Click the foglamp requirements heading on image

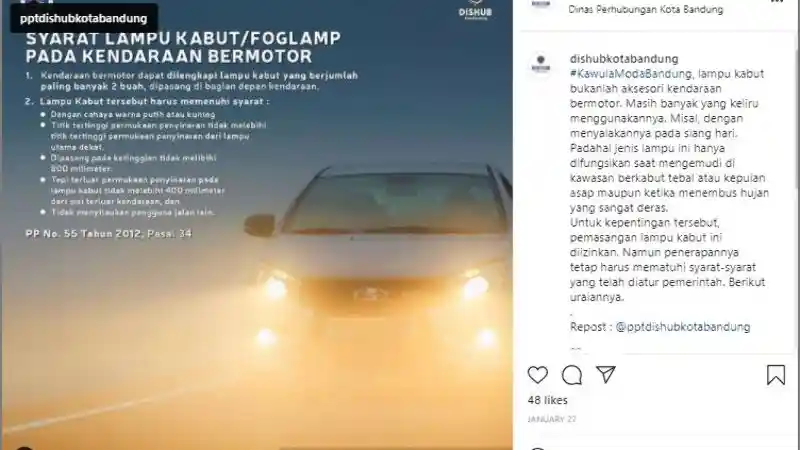tap(183, 47)
